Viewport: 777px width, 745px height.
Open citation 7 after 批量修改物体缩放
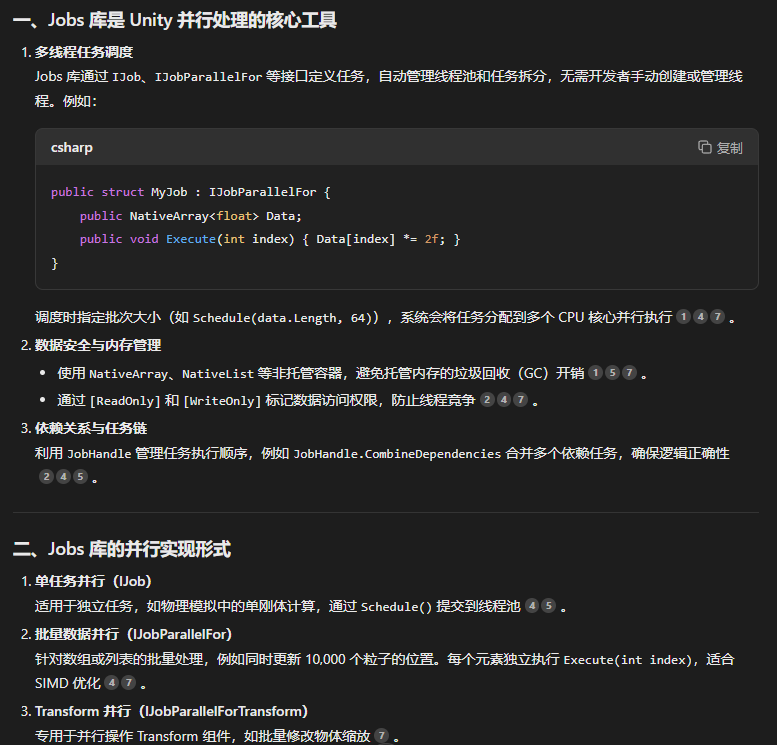382,736
